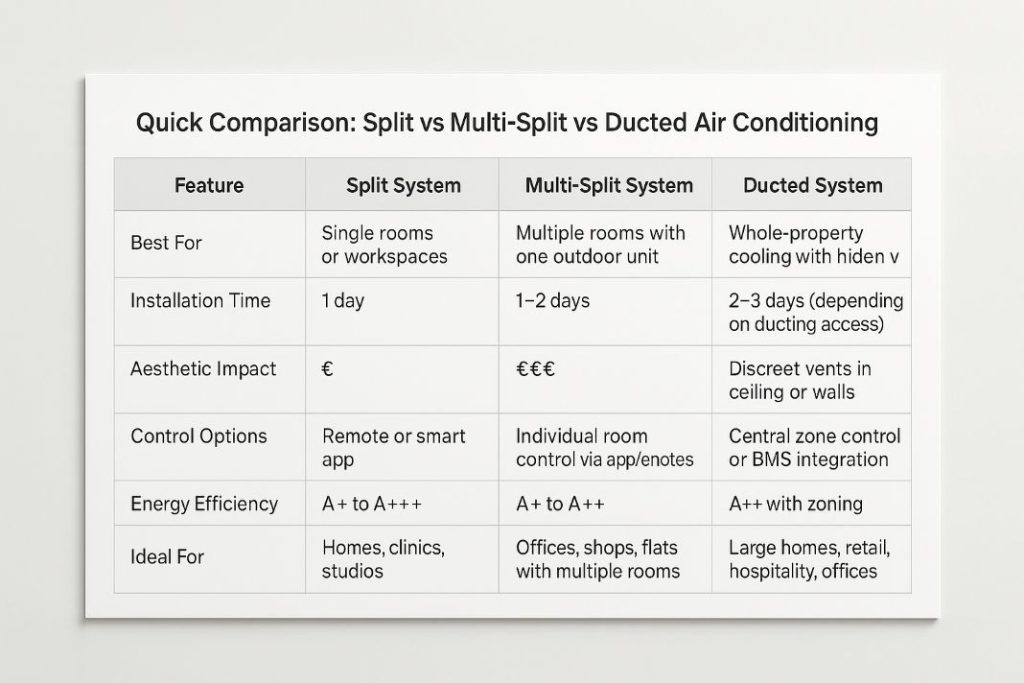The width and height of the screenshot is (1024, 683).
Task: Click the 'Central zone control or BMS integration' cell
Action: tap(814, 448)
